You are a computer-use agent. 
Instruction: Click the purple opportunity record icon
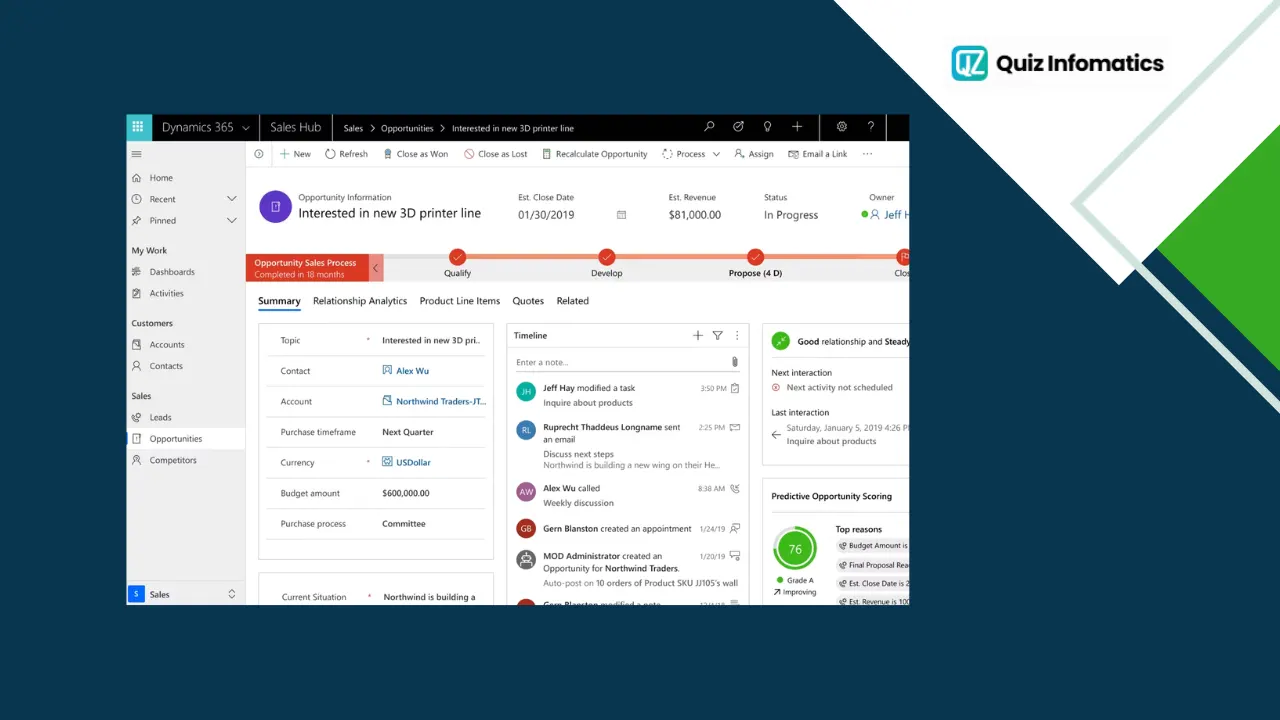(x=275, y=206)
